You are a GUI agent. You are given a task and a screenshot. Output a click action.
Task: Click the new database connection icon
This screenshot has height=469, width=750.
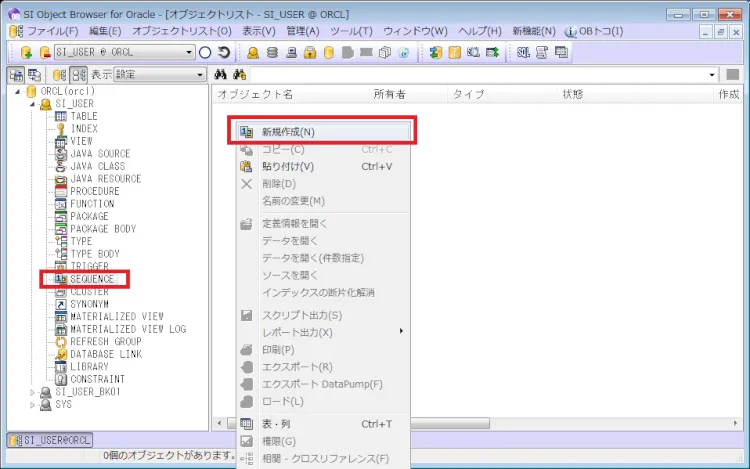26,52
